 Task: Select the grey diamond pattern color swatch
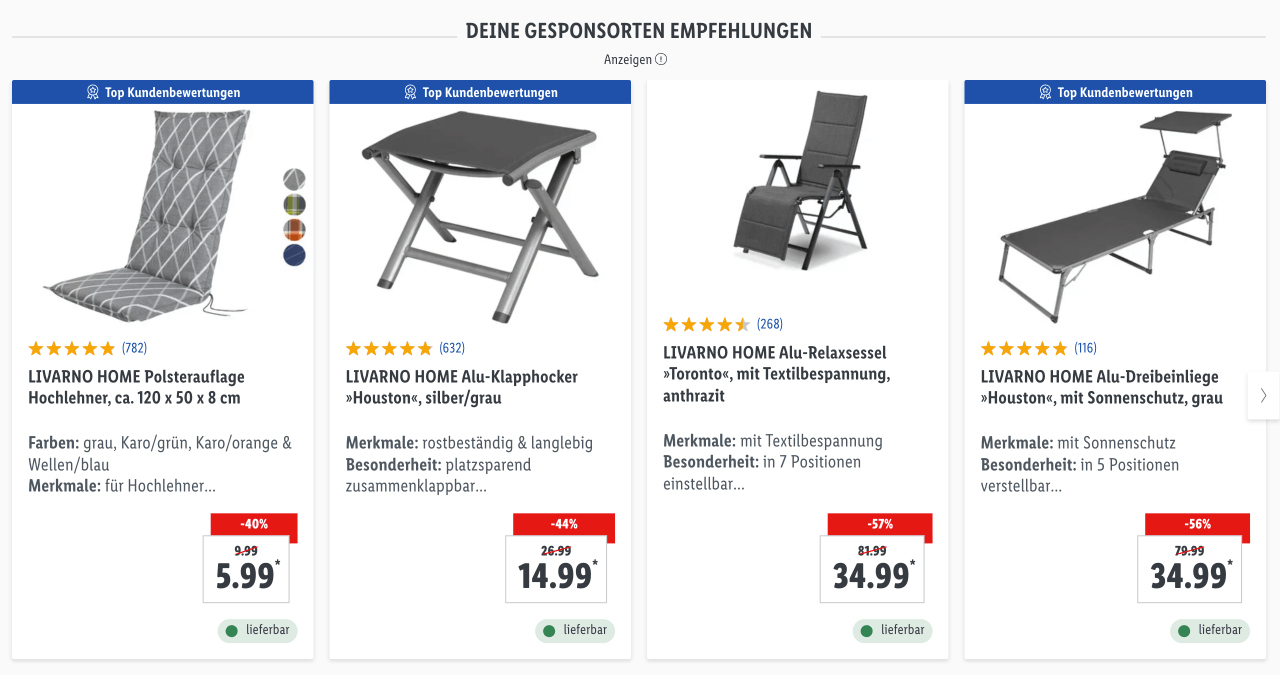click(x=294, y=179)
